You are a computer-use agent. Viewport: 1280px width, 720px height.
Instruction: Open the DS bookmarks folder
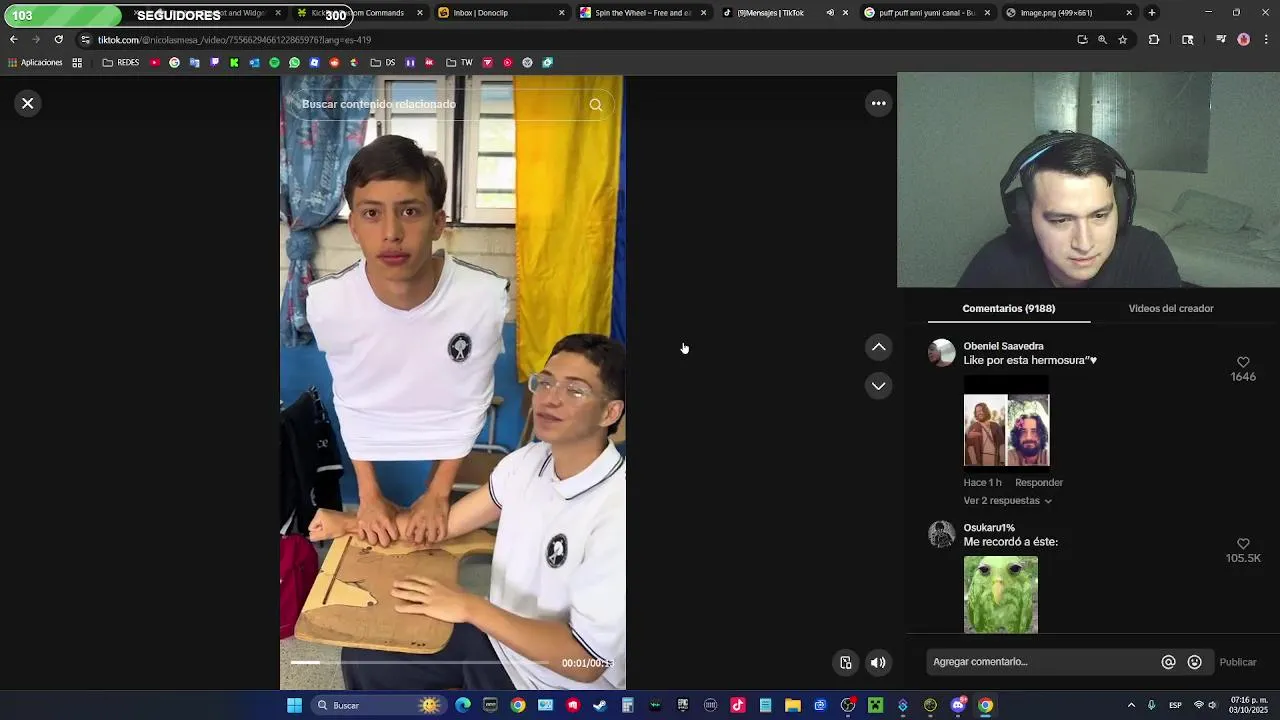(x=383, y=62)
